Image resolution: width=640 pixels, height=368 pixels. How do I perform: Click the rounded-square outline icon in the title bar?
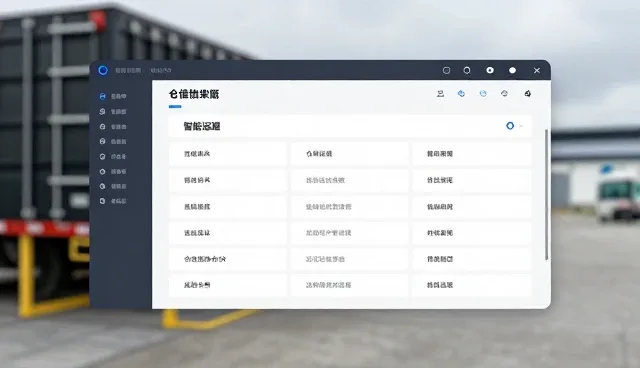[447, 71]
